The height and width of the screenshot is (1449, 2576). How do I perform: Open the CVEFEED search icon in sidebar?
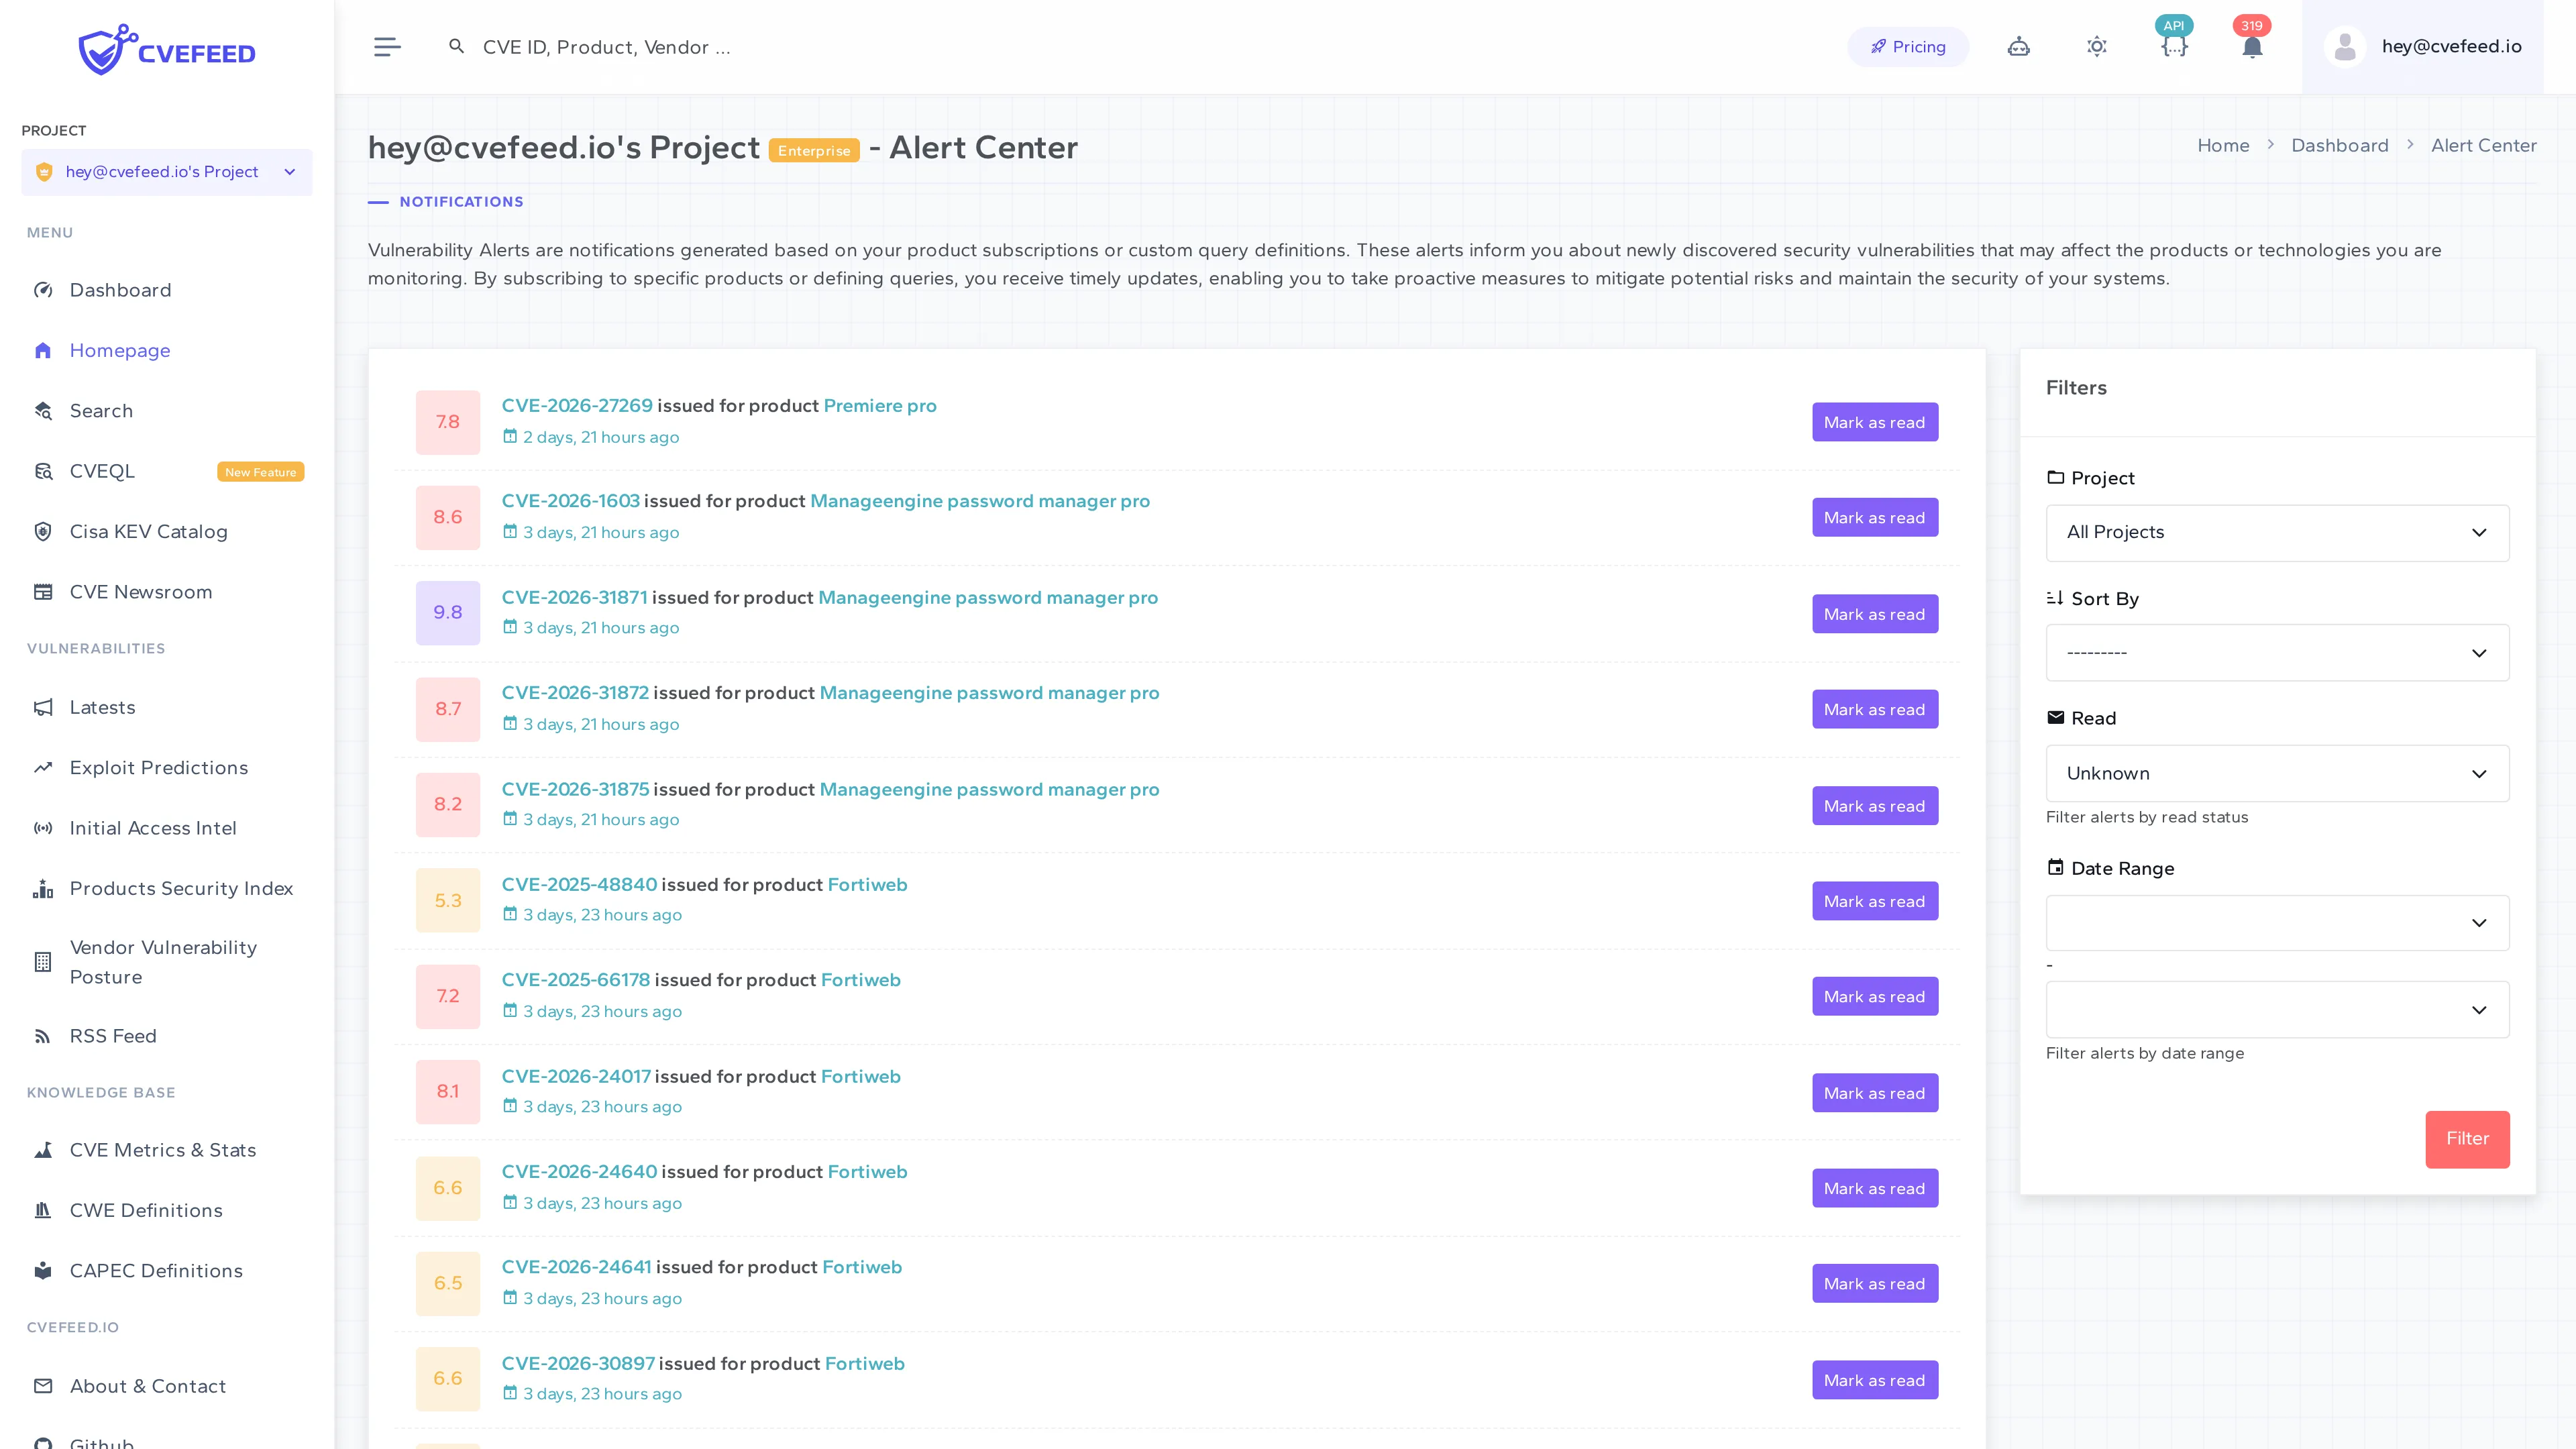100,410
